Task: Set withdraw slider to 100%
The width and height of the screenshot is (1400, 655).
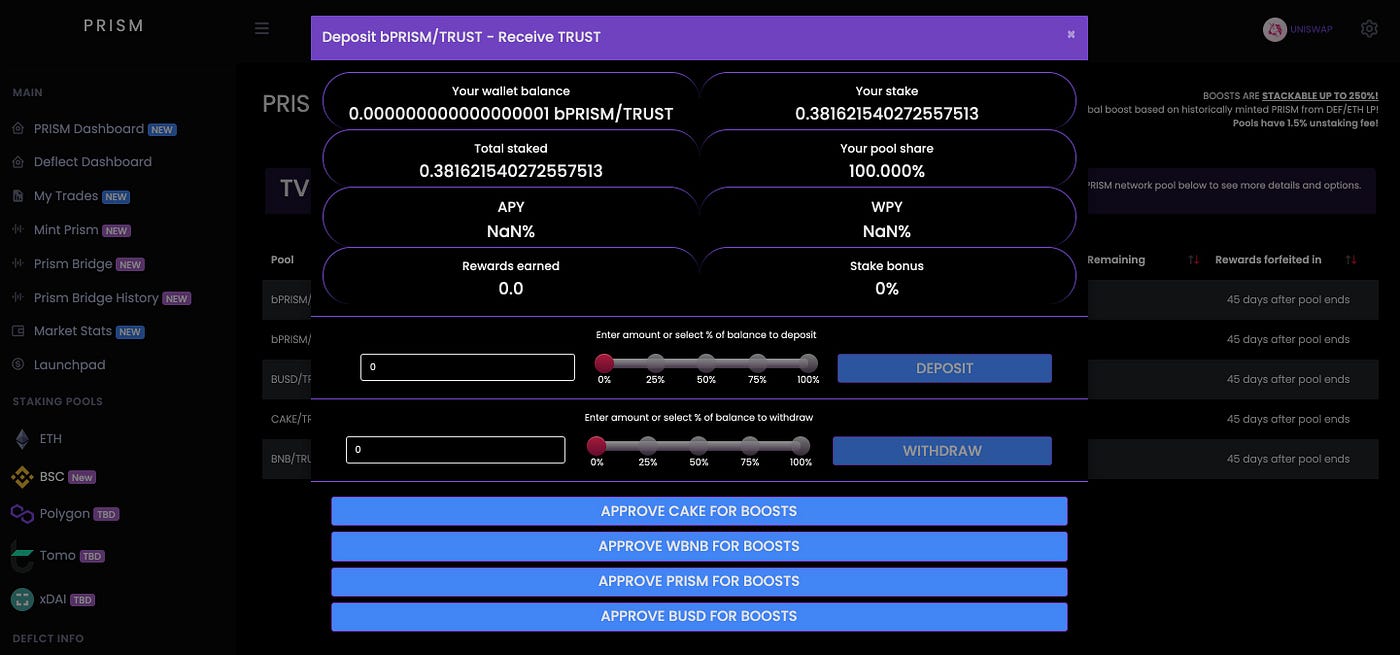Action: pos(801,445)
